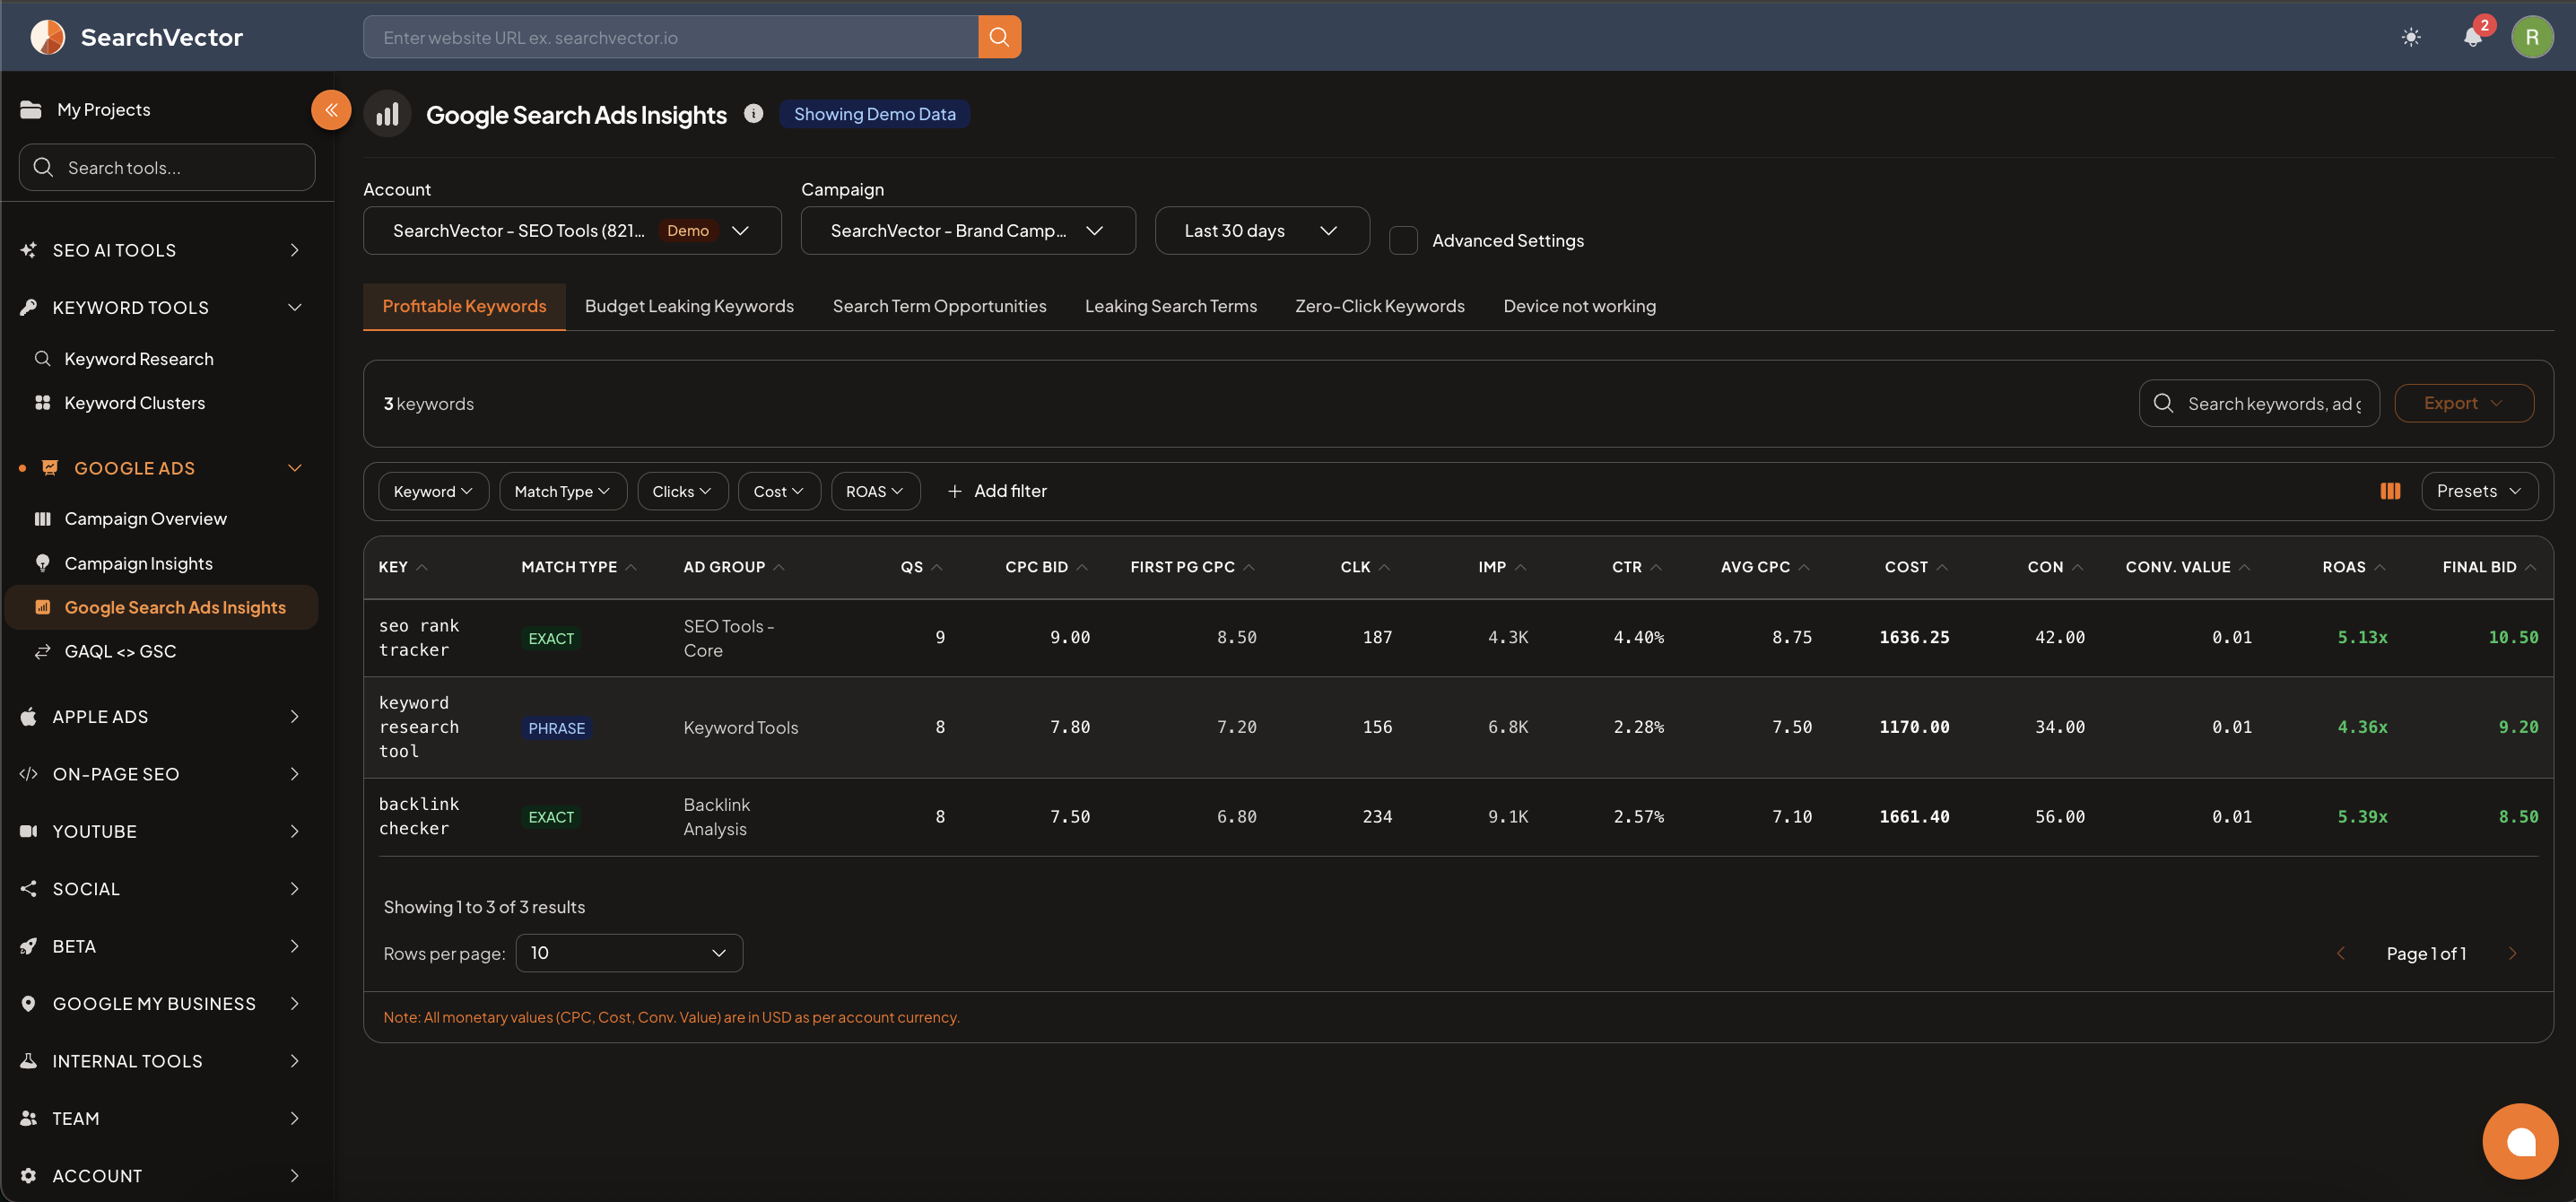The width and height of the screenshot is (2576, 1202).
Task: Click the bar chart icon beside the title
Action: (x=387, y=114)
